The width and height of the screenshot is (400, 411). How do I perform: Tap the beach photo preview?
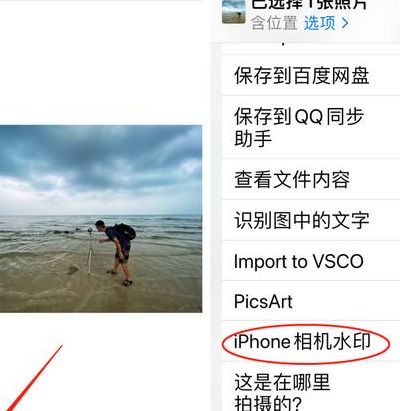coord(101,219)
